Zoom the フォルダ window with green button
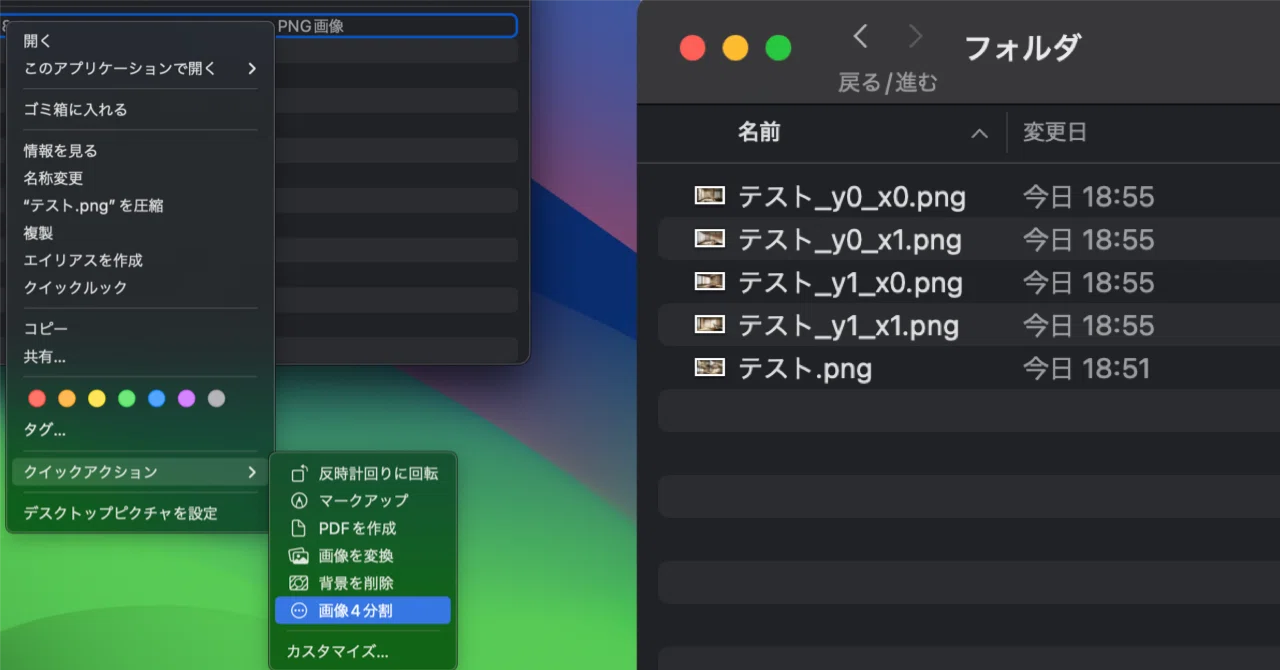Viewport: 1280px width, 670px height. 778,47
